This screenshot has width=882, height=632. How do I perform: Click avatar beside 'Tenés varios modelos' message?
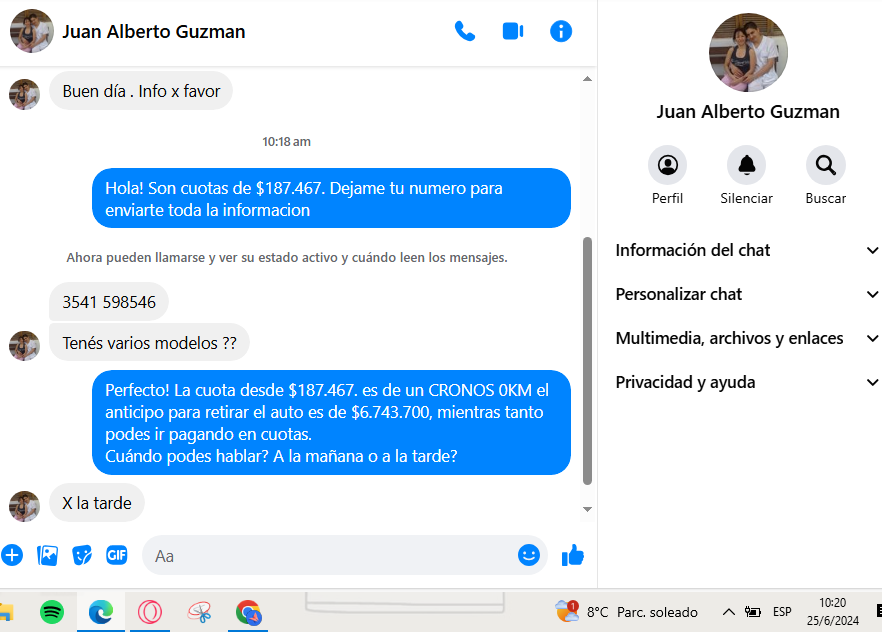[x=24, y=346]
